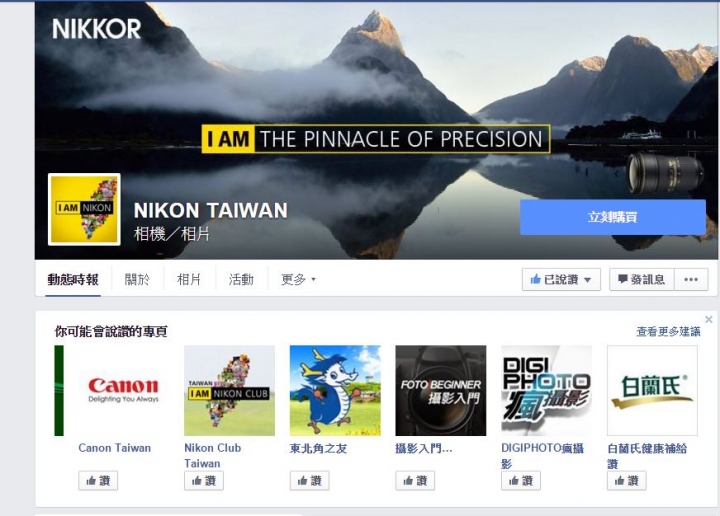This screenshot has height=516, width=720.
Task: Like the 攝影入門 page
Action: [415, 481]
